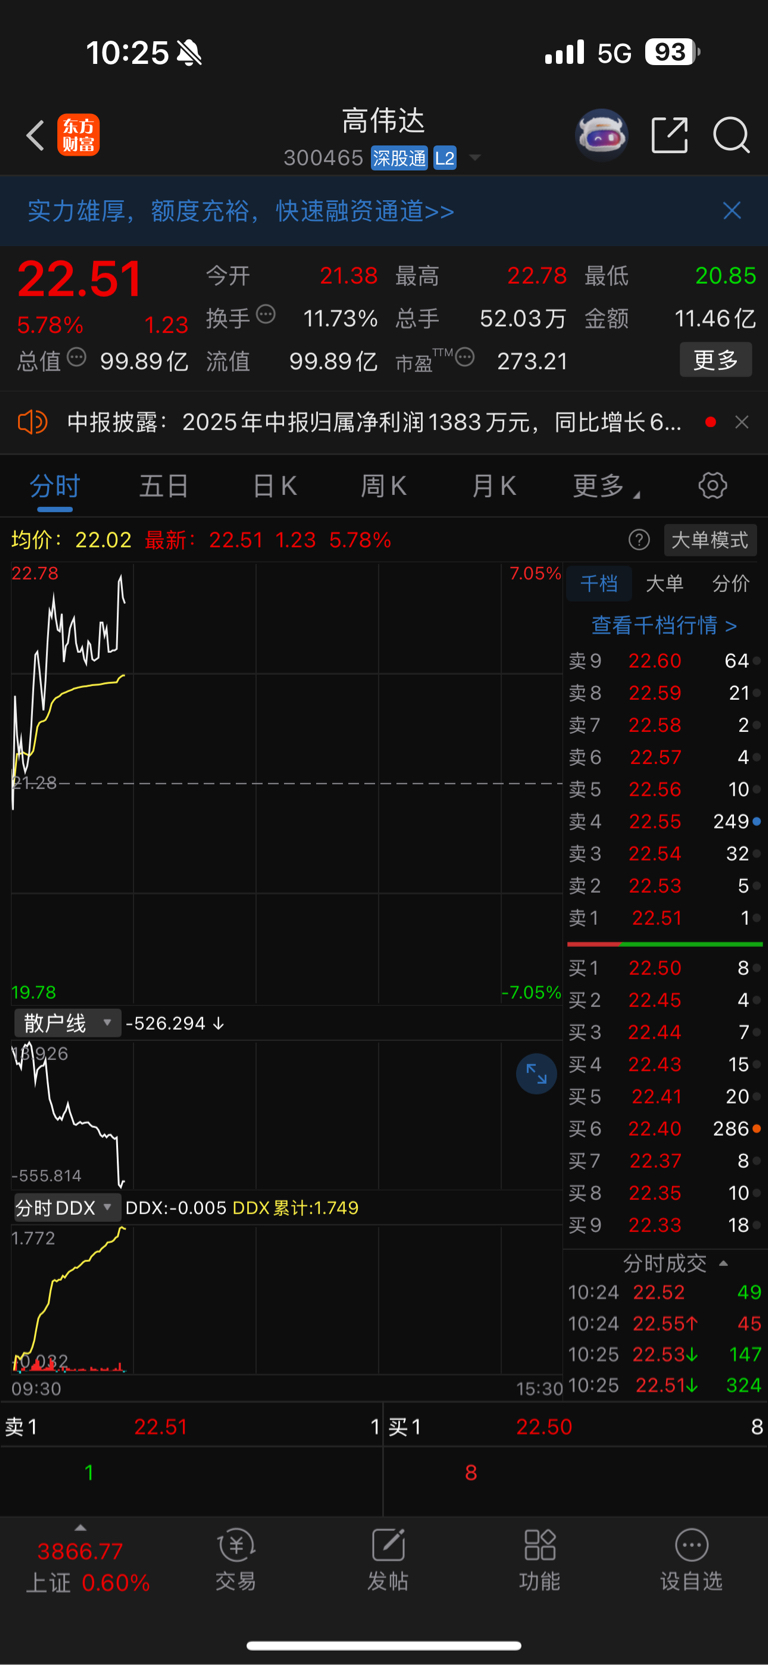
Task: Tap the current price 22.51
Action: [80, 279]
